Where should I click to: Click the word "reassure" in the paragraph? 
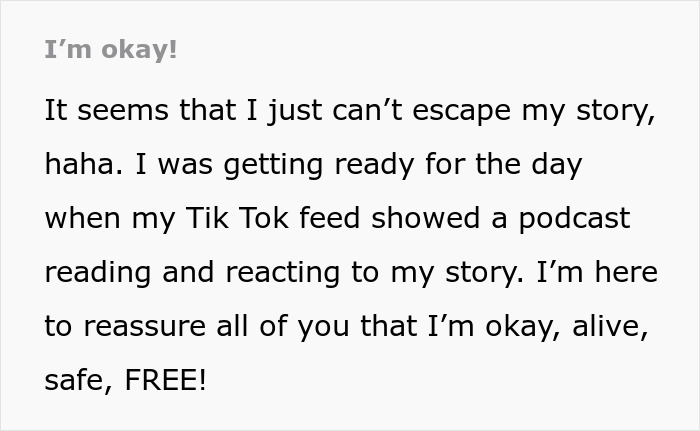coord(144,326)
